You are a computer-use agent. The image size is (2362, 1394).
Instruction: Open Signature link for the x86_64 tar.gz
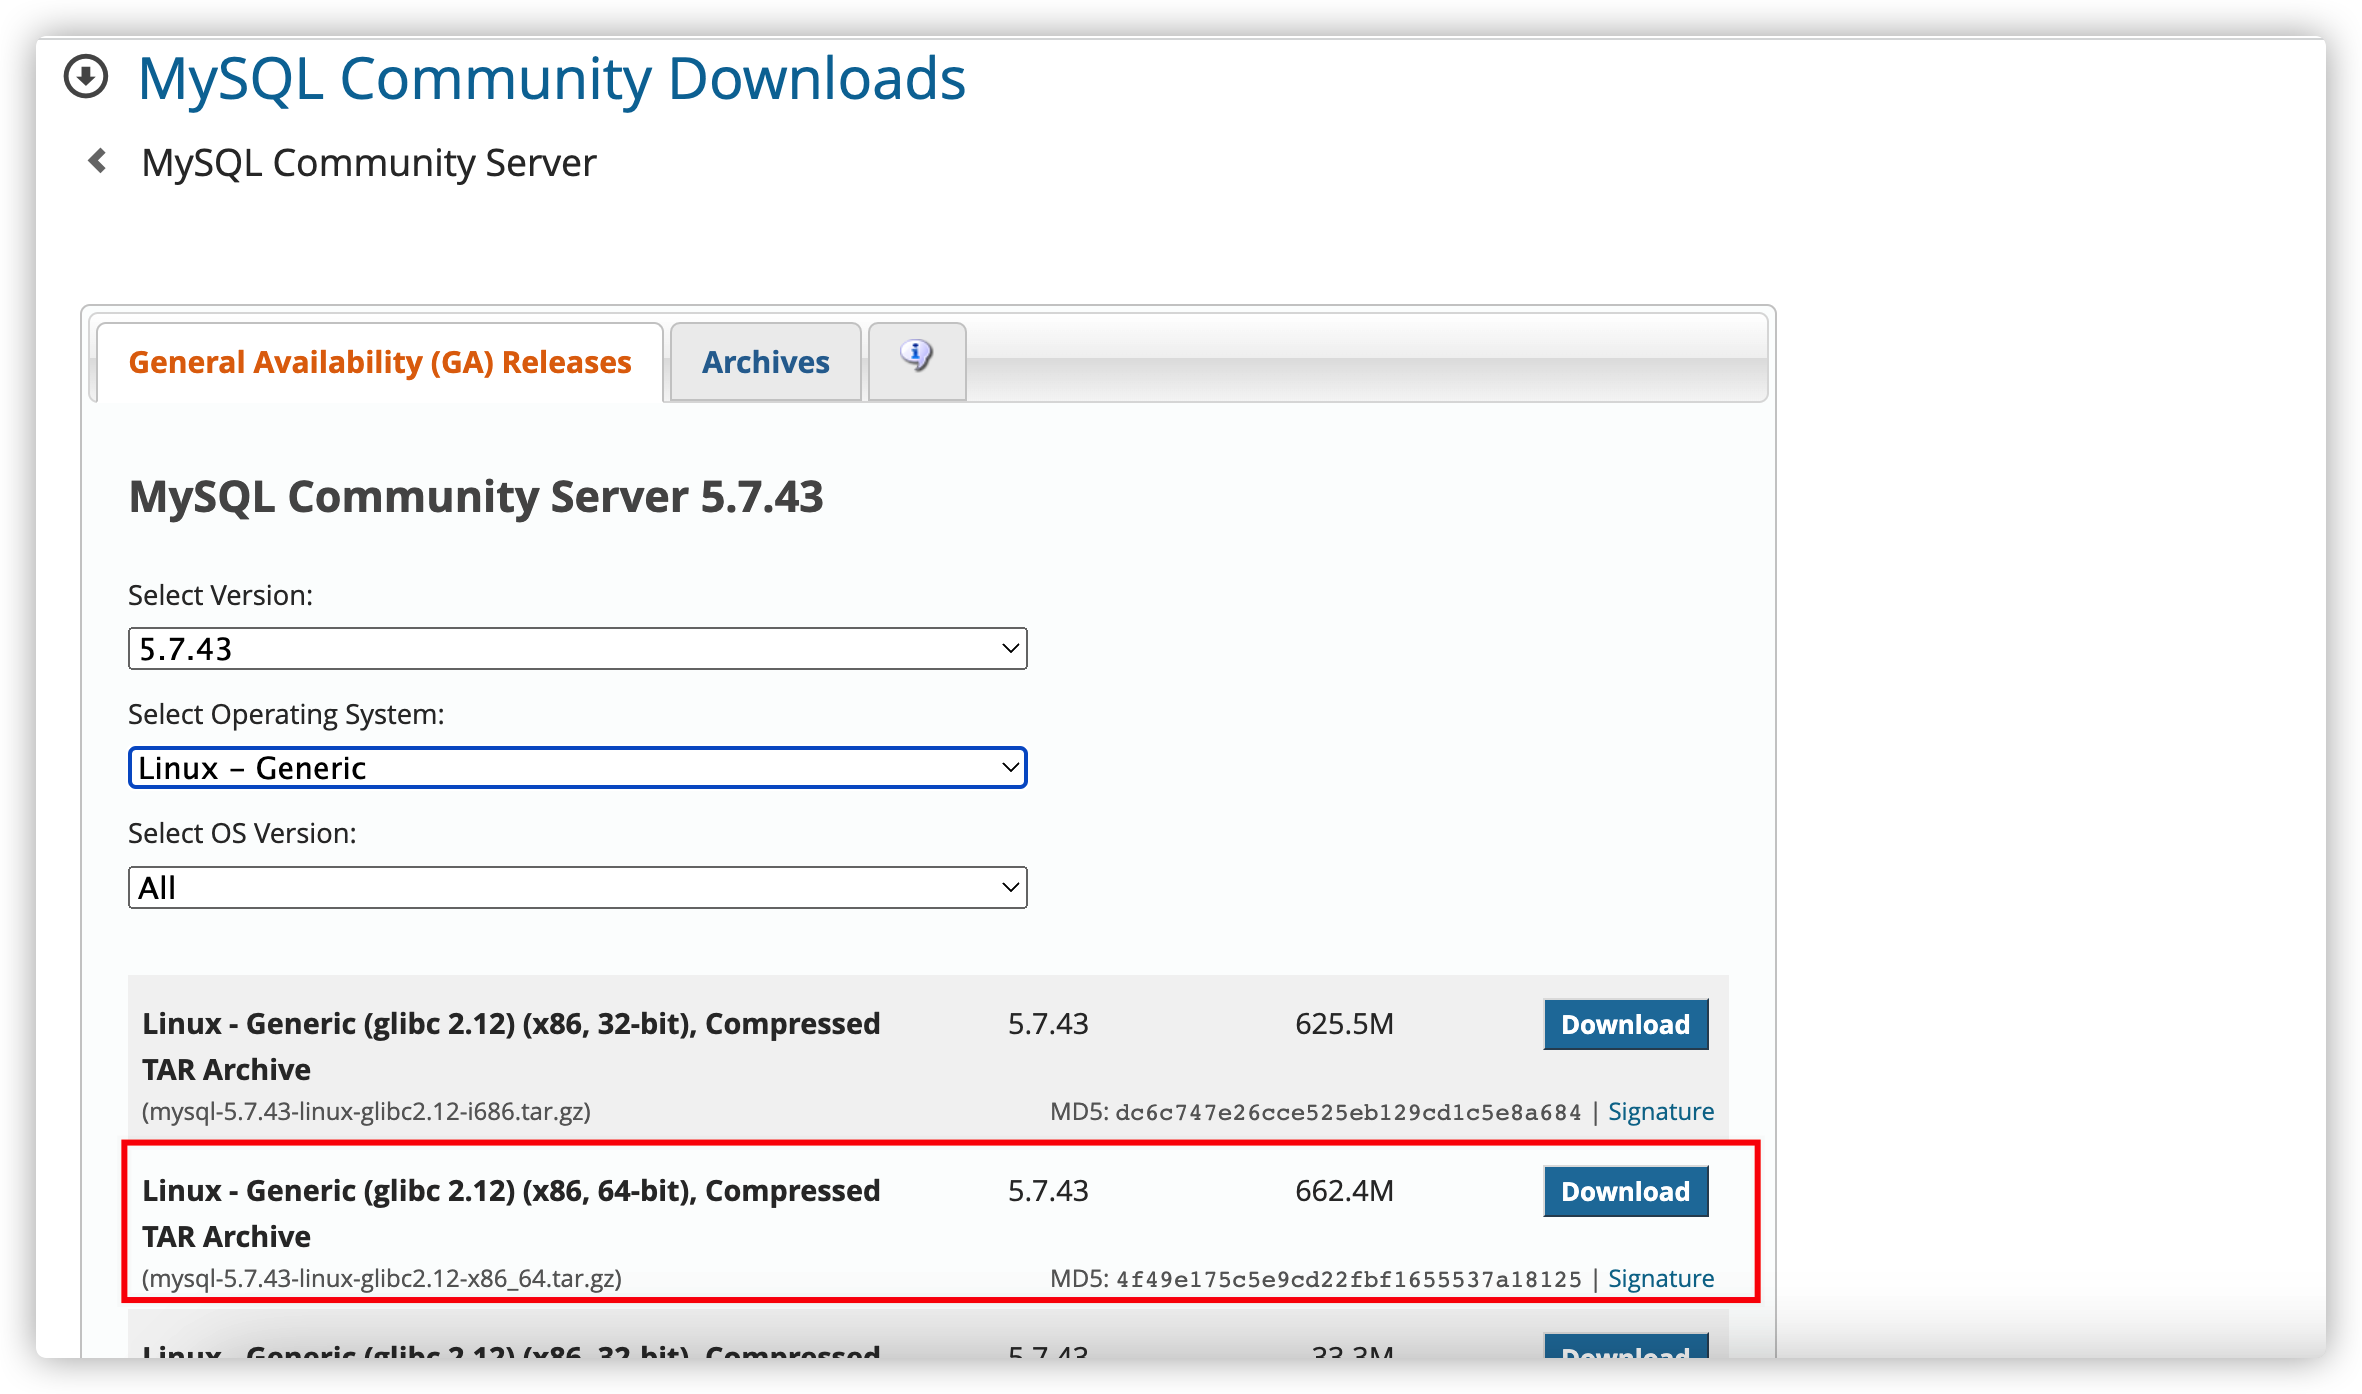tap(1661, 1279)
